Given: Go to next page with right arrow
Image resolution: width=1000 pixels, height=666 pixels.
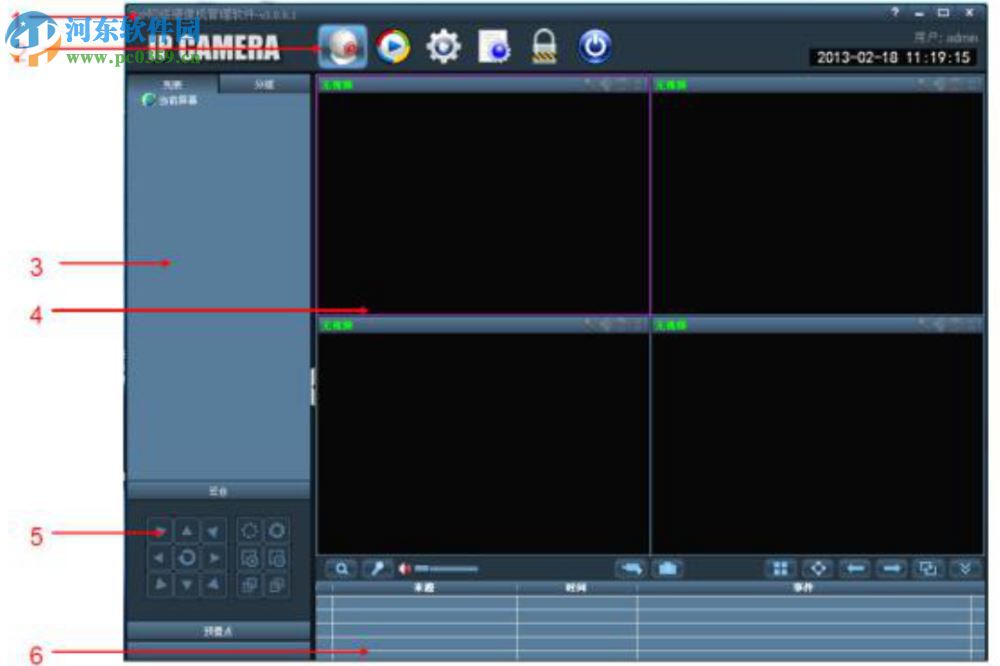Looking at the screenshot, I should [892, 568].
